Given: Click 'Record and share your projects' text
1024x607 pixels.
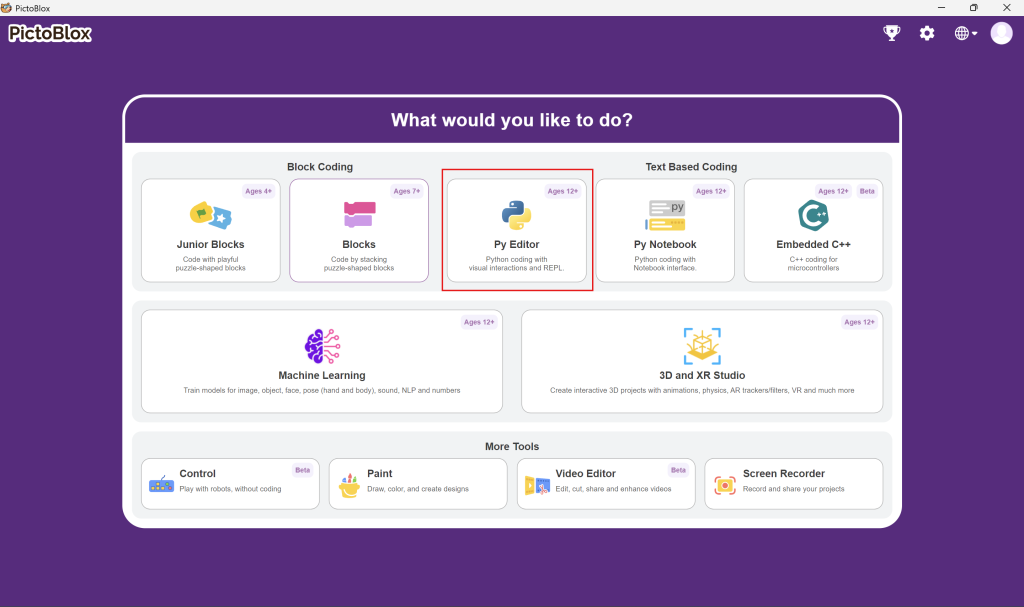Looking at the screenshot, I should (x=793, y=489).
